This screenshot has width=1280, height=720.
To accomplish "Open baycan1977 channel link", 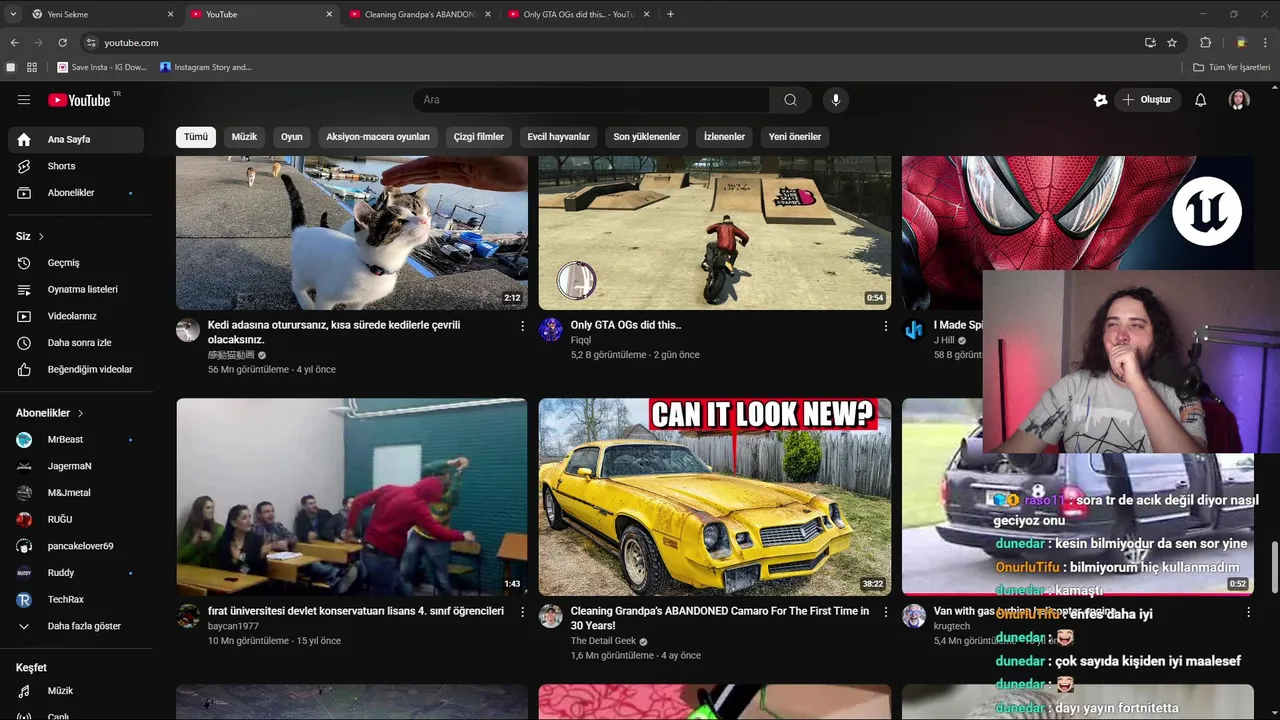I will [233, 626].
